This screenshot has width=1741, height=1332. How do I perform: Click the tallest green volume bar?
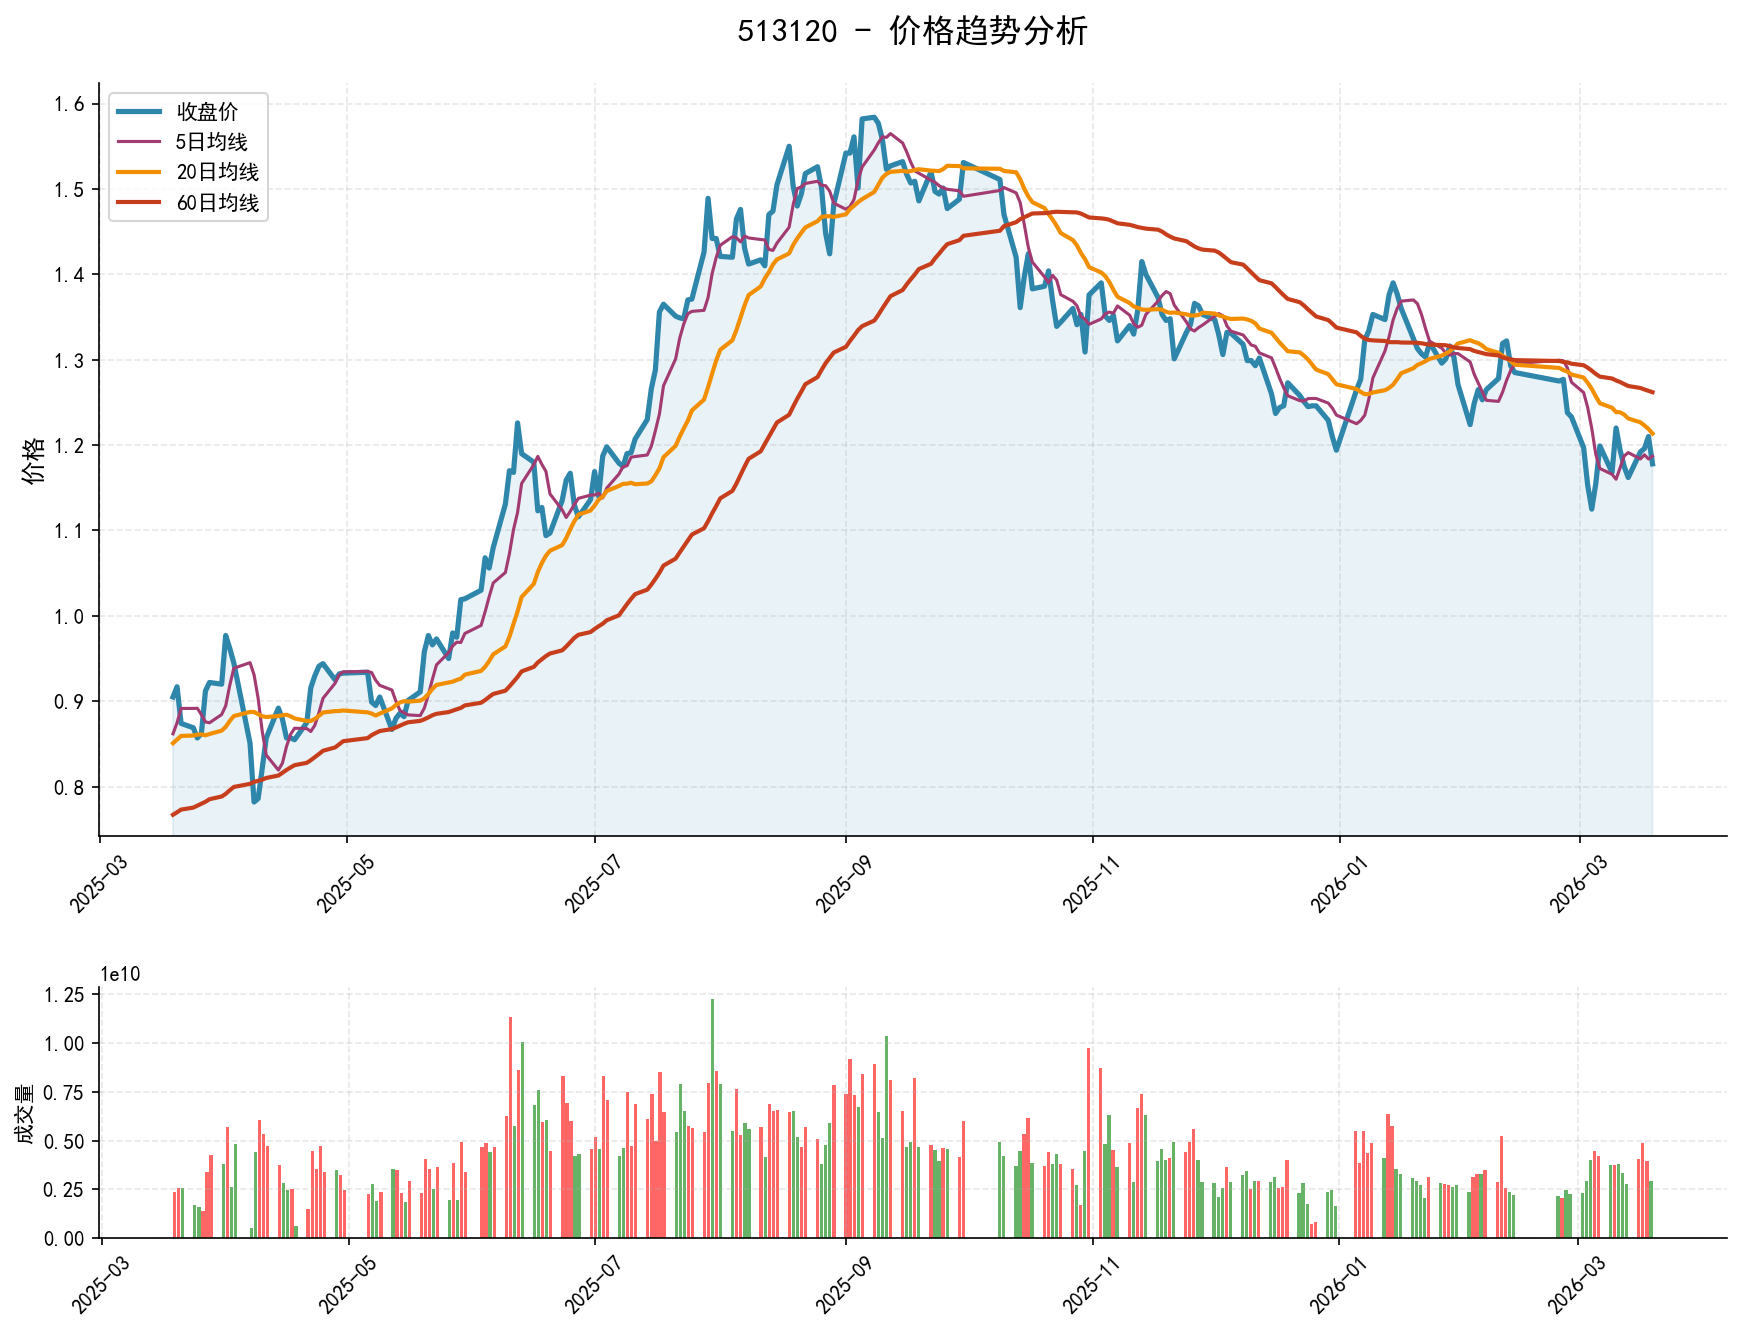712,1118
